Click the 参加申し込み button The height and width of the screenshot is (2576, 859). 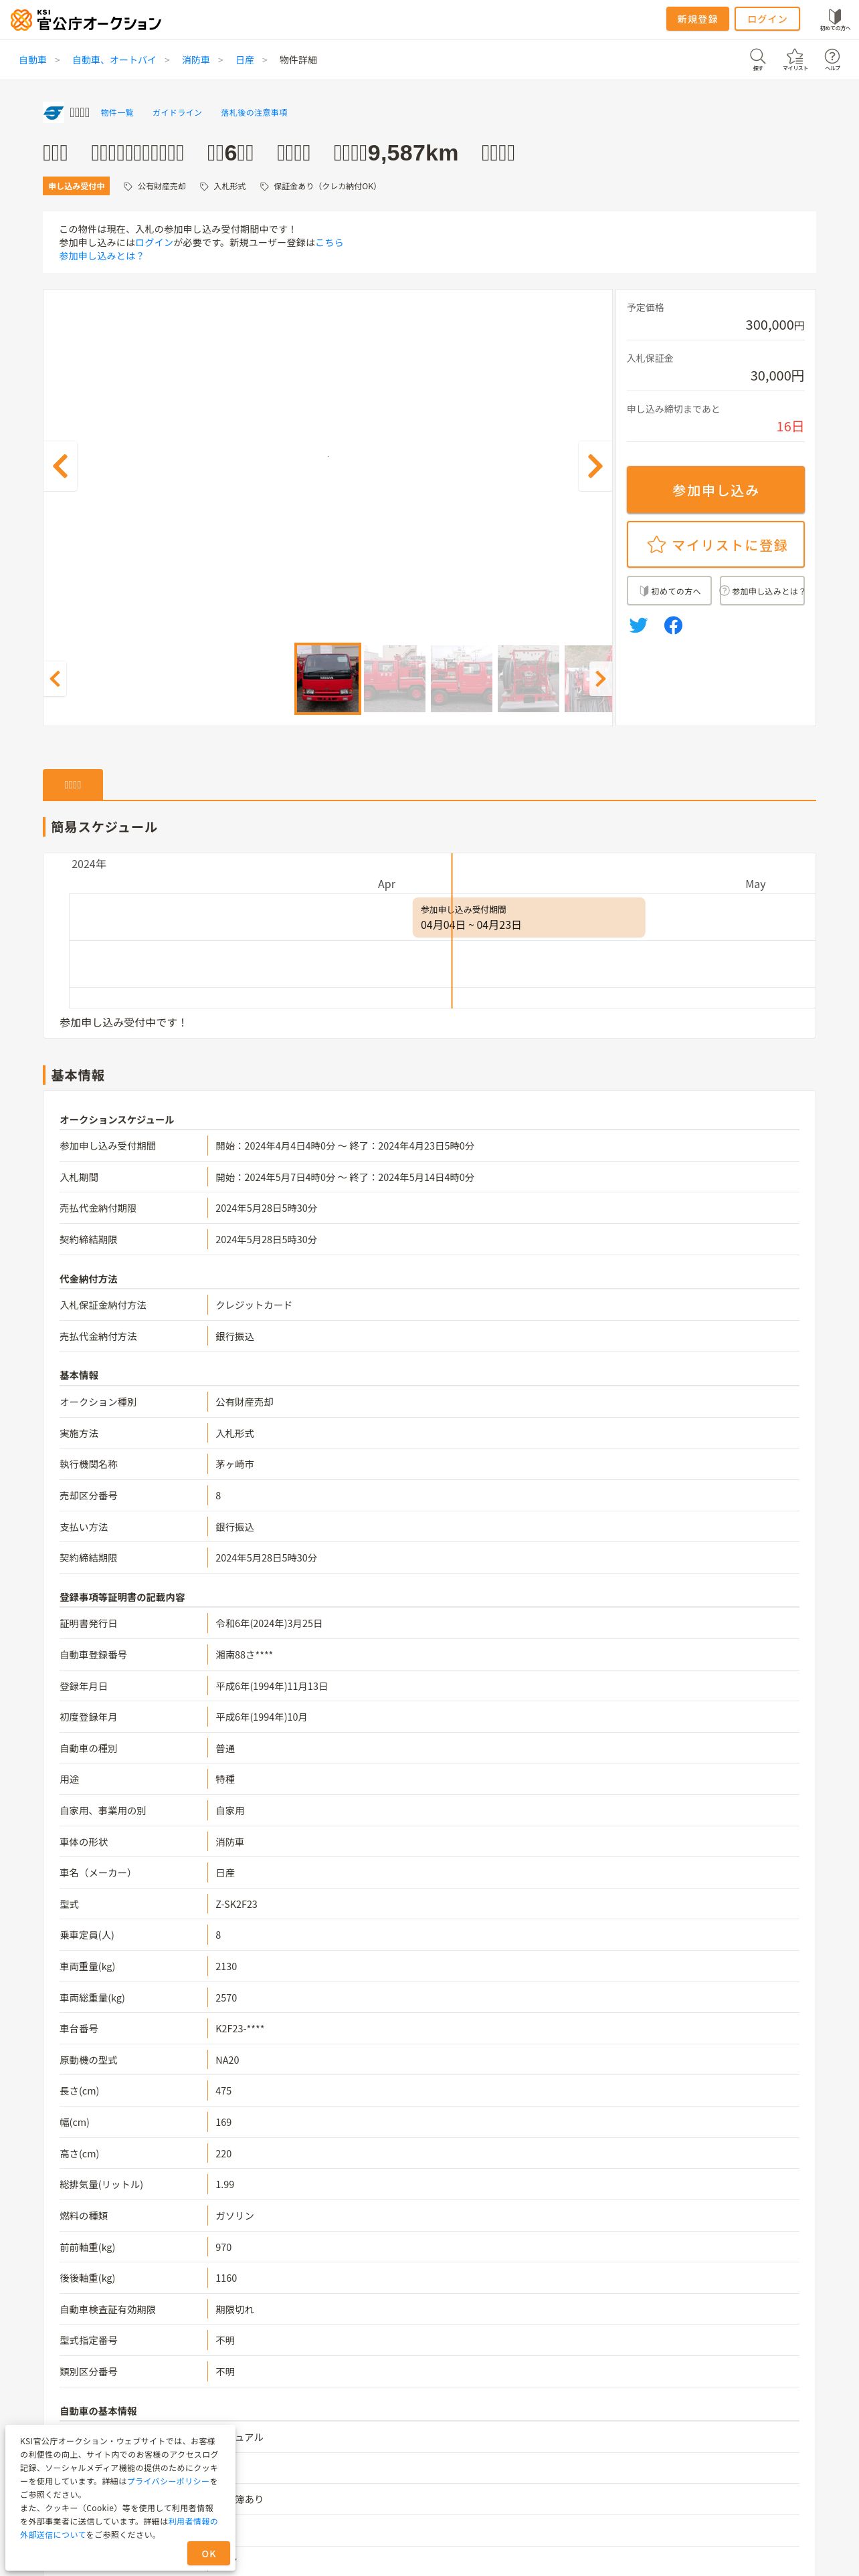(715, 490)
